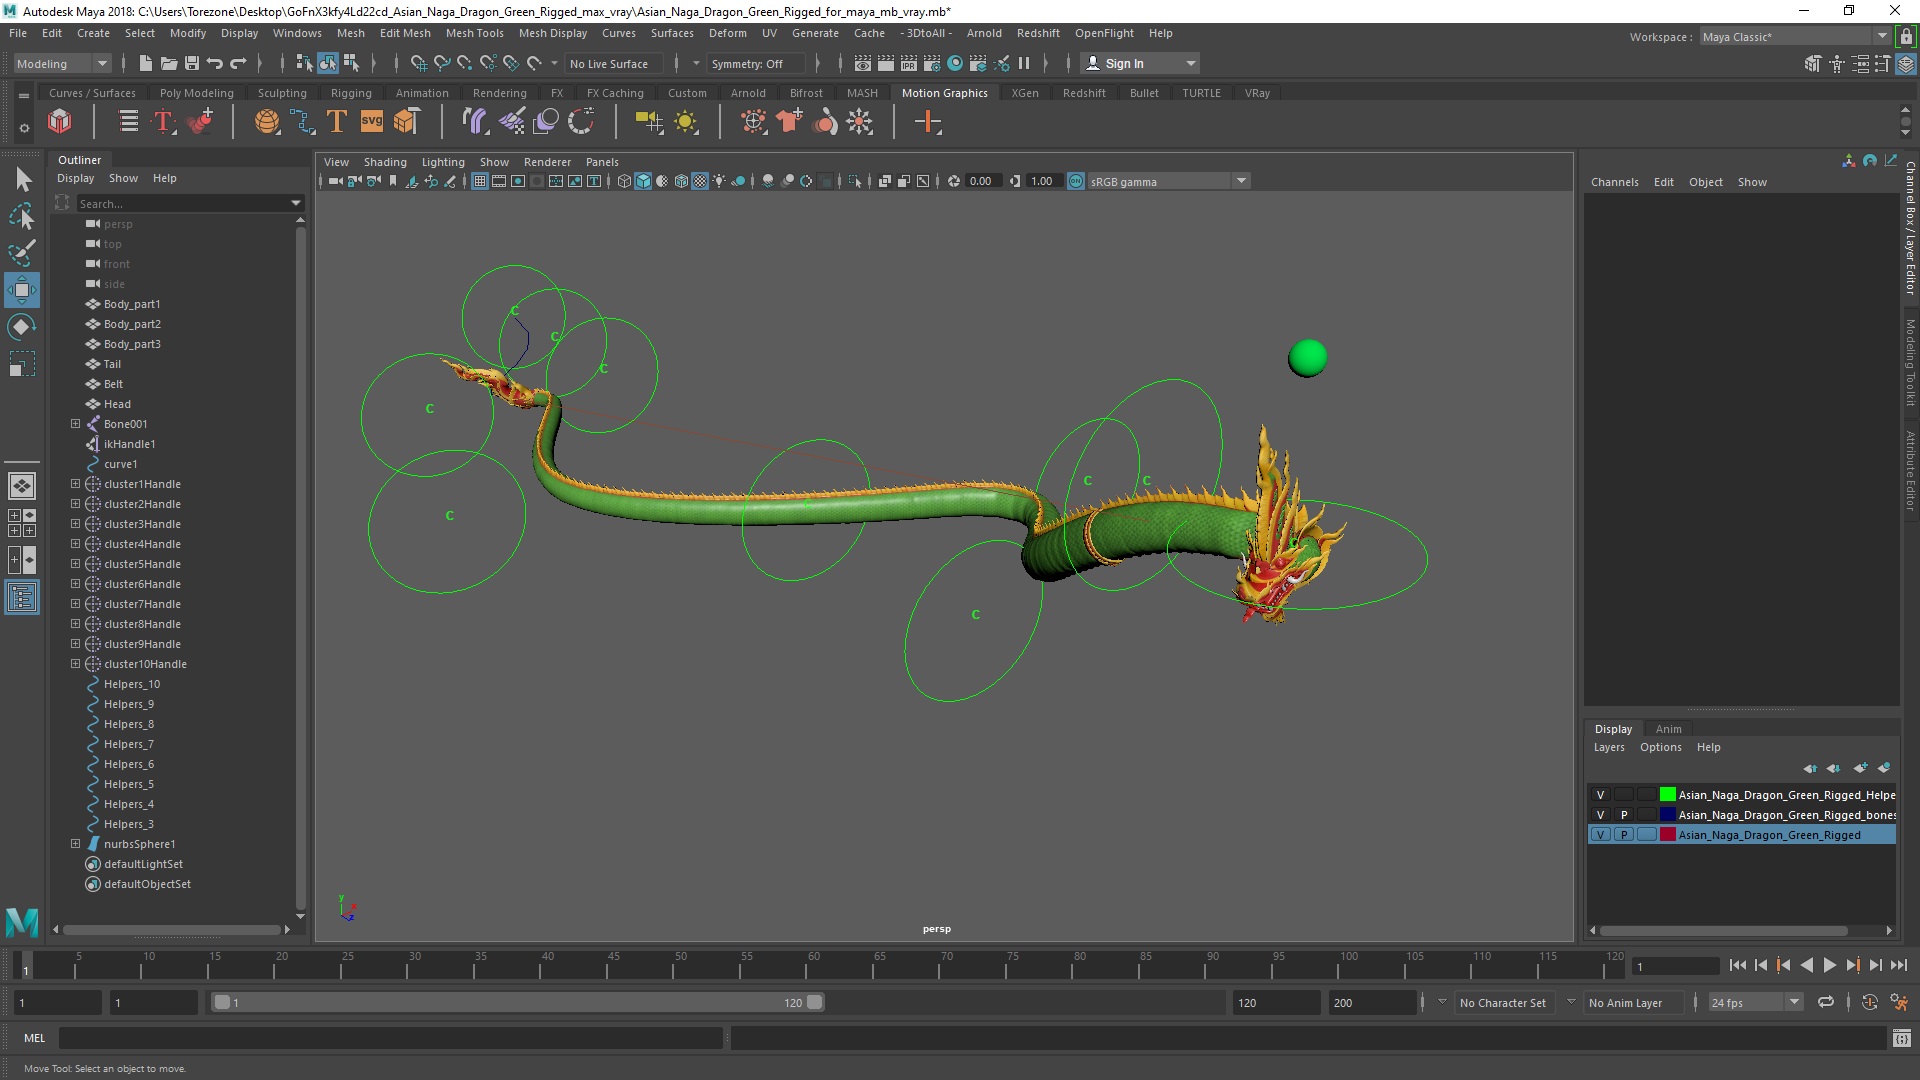Click the 24fps frame rate display

tap(1741, 1002)
